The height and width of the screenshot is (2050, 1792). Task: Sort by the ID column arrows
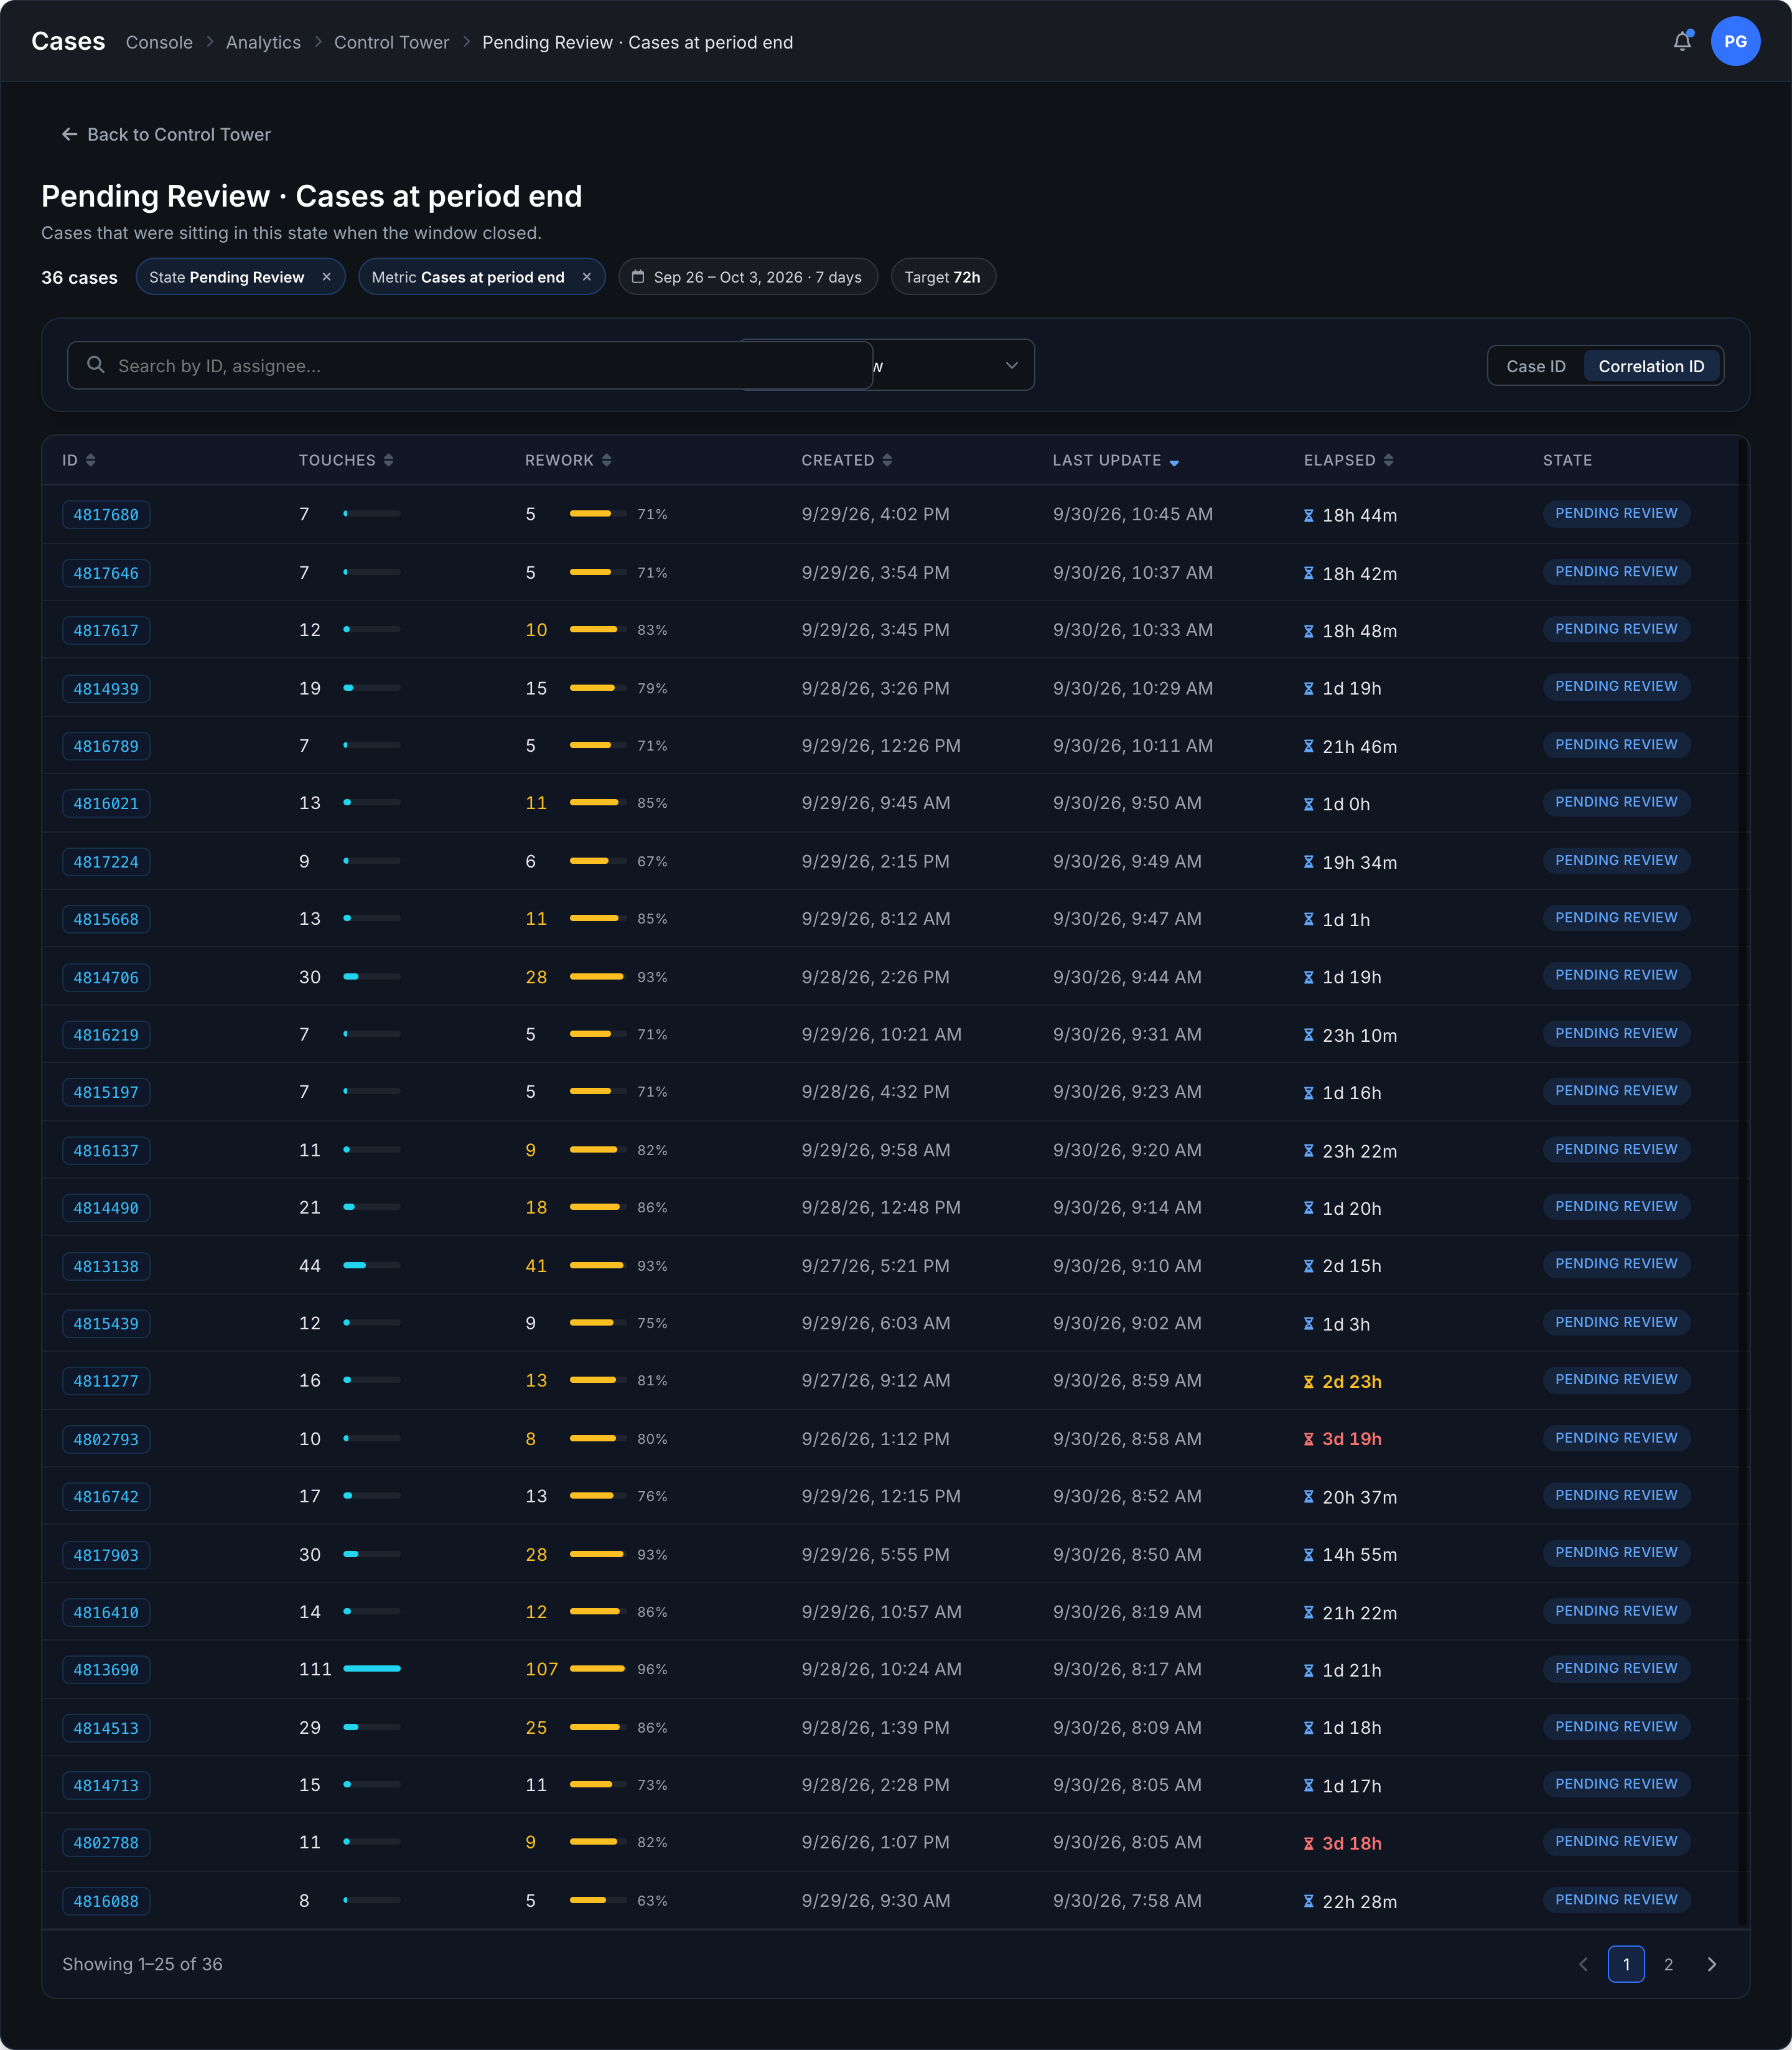point(91,460)
